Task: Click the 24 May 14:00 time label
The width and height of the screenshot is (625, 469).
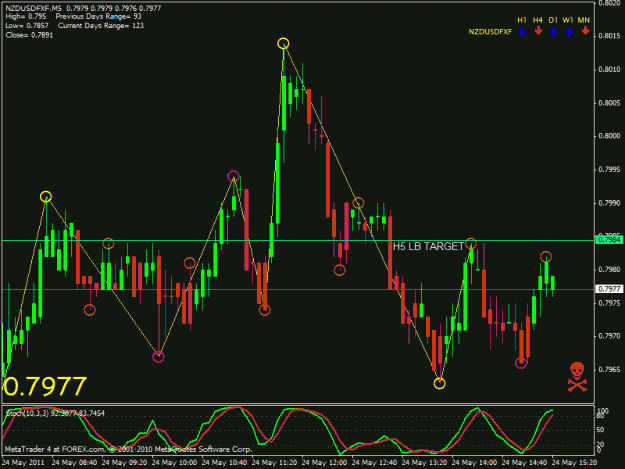Action: coord(474,463)
